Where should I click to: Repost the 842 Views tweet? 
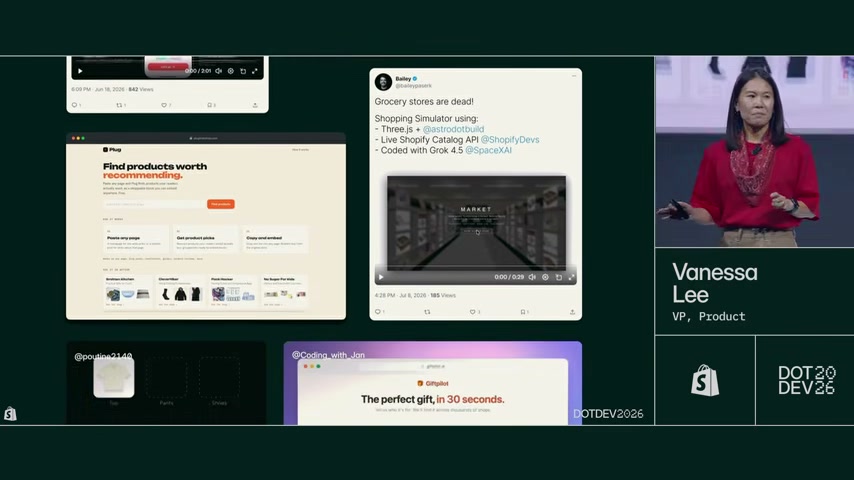coord(121,105)
